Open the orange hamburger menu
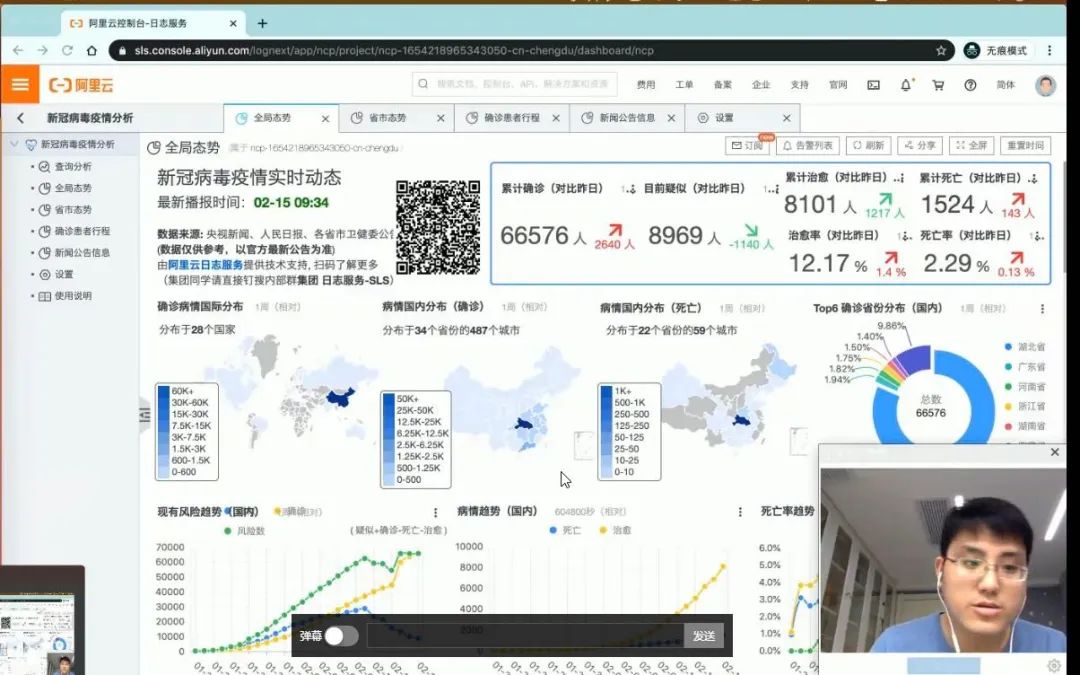1080x675 pixels. point(20,84)
